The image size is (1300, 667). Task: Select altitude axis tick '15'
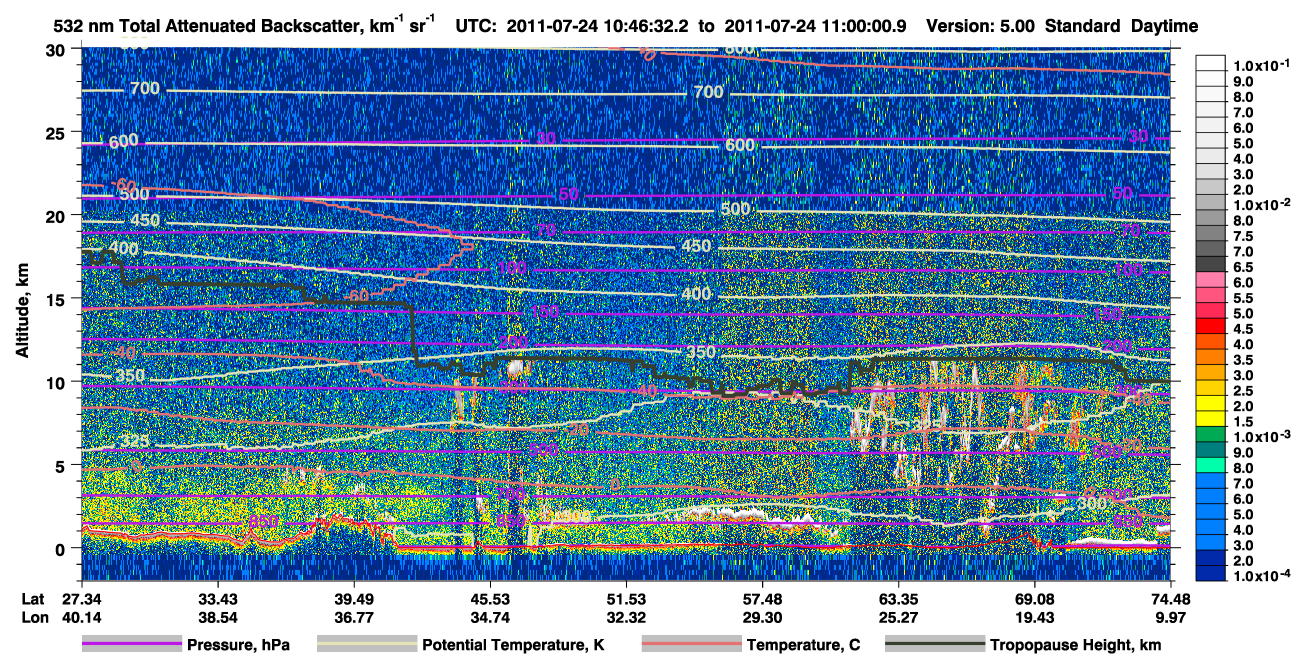click(x=57, y=298)
